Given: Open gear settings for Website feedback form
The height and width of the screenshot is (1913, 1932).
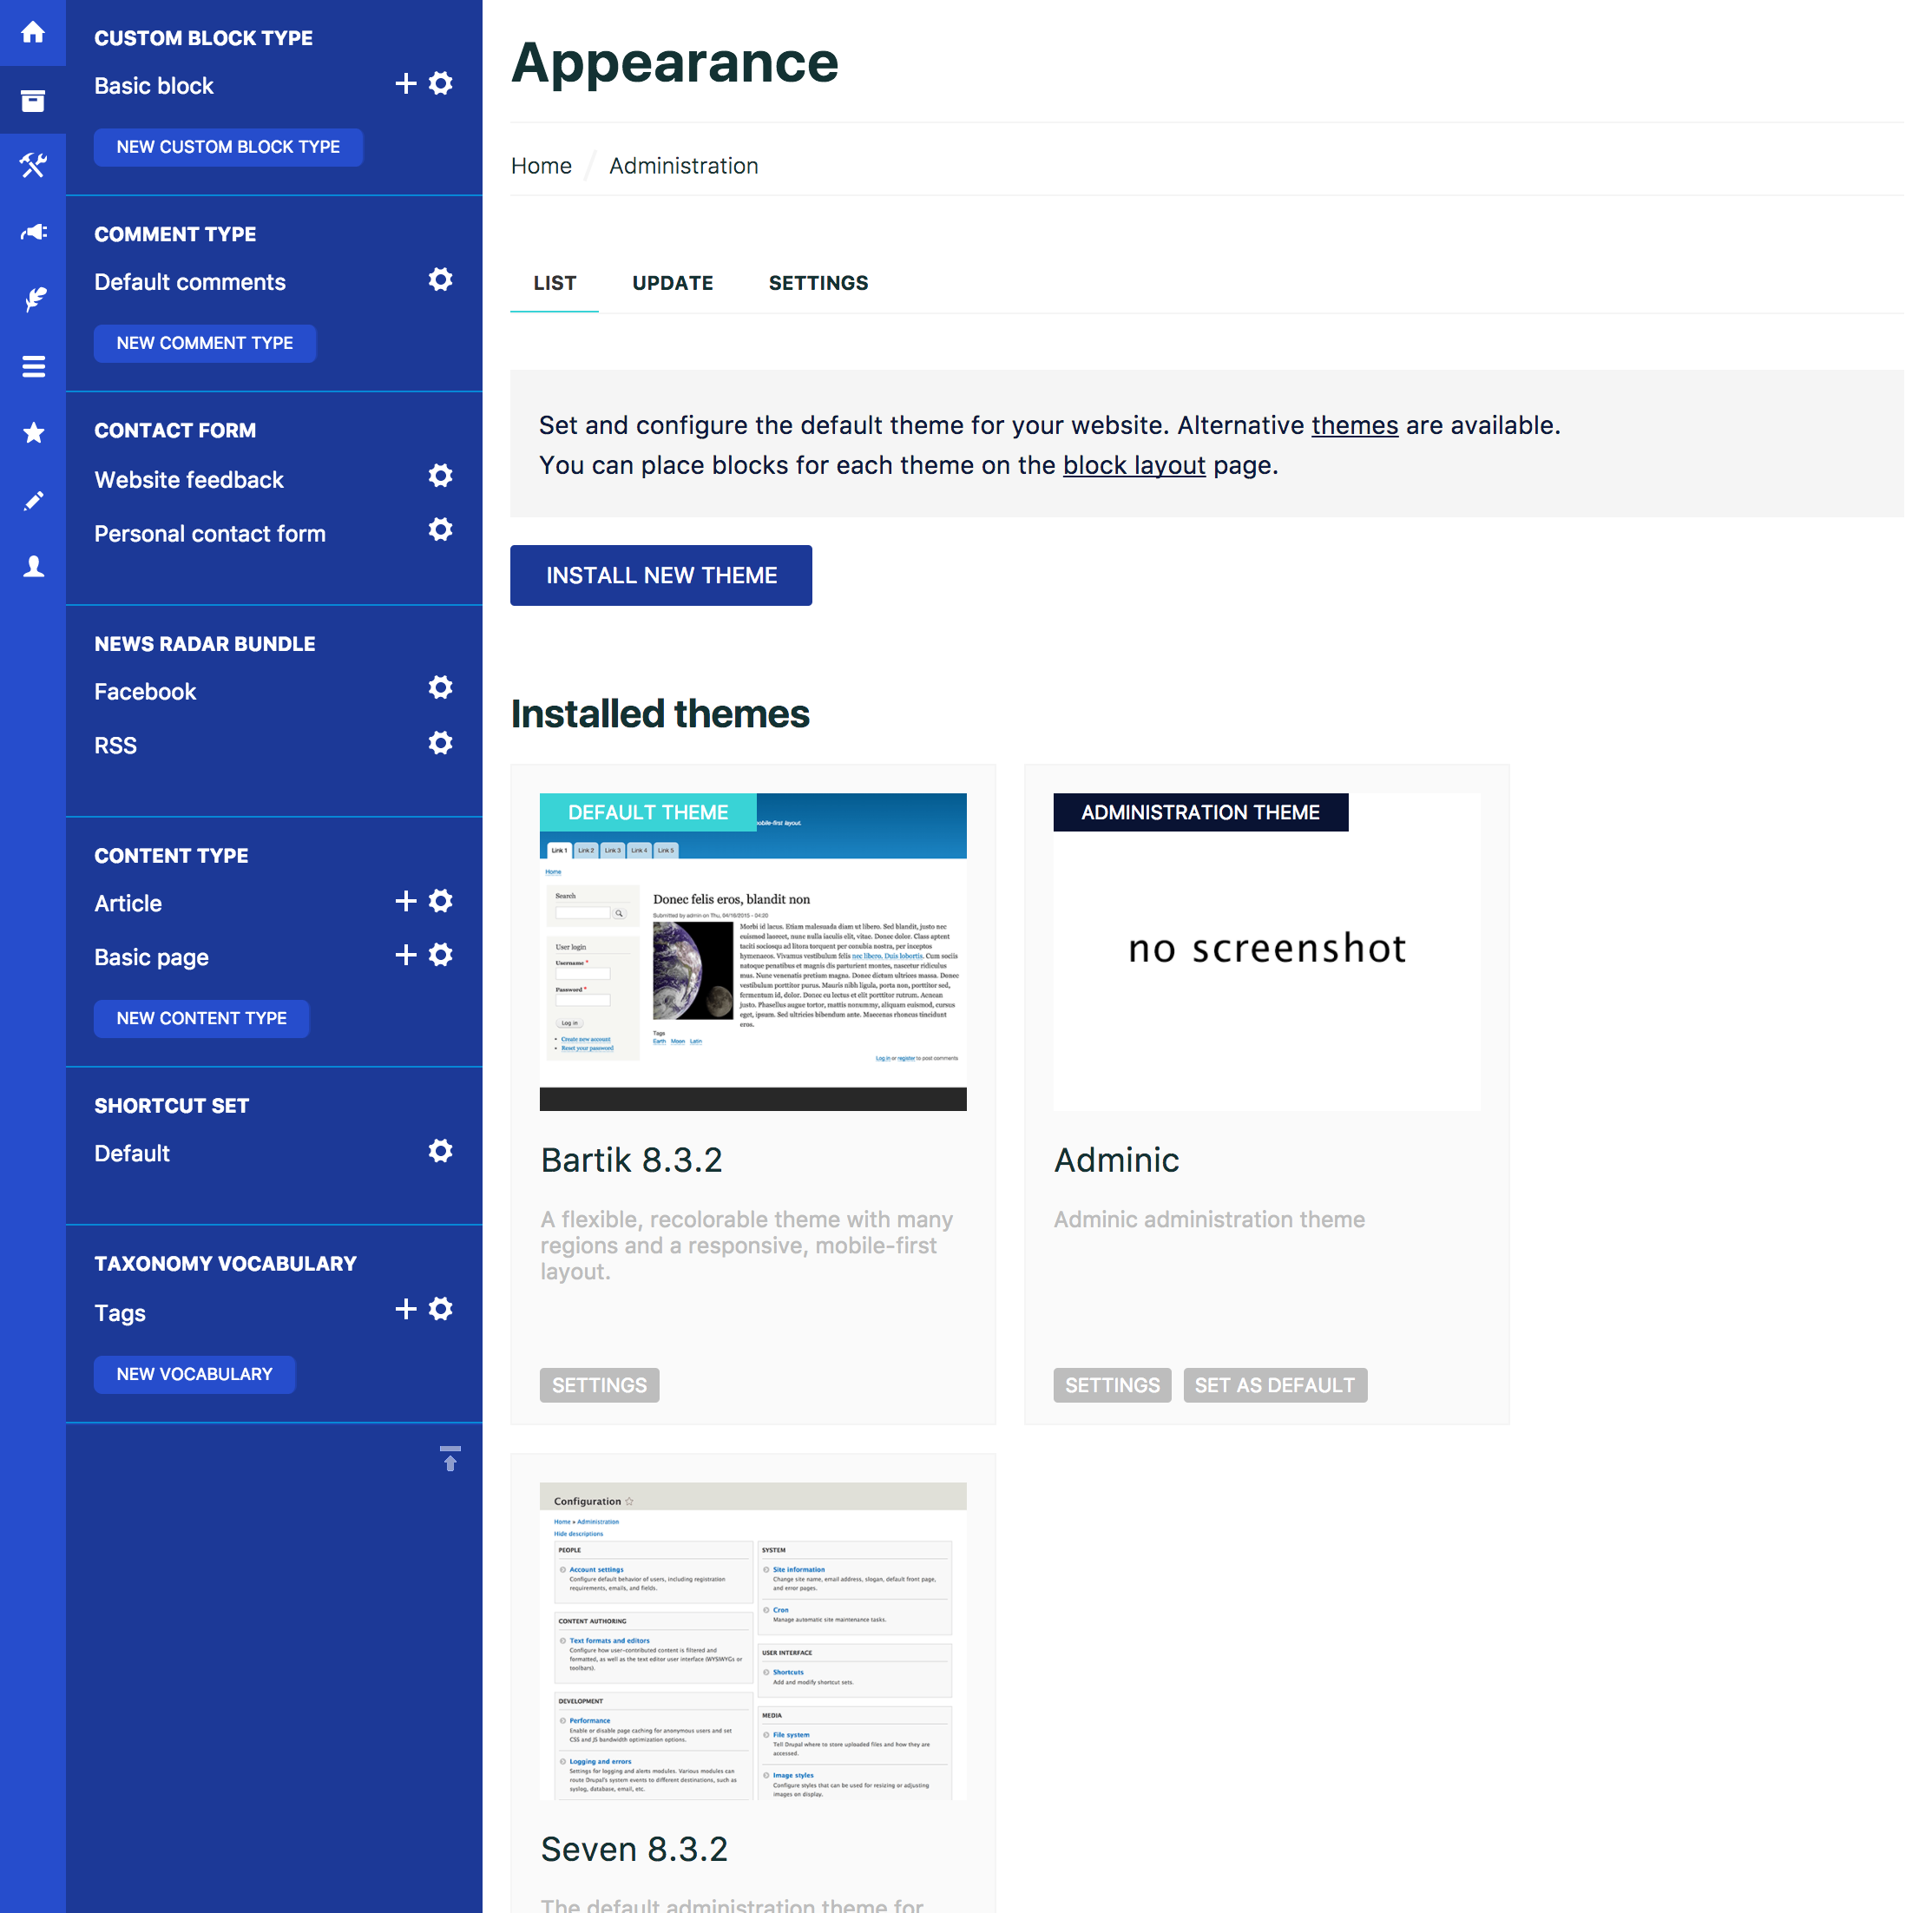Looking at the screenshot, I should click(441, 476).
